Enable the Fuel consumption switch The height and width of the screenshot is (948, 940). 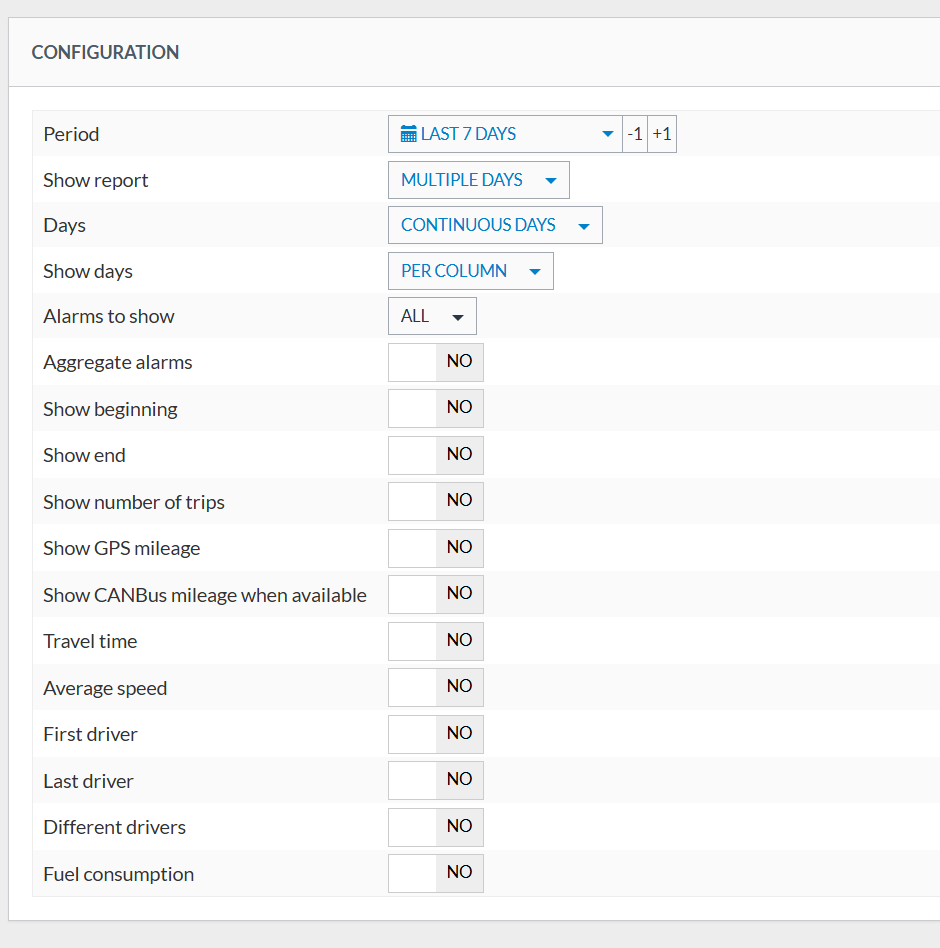tap(436, 874)
